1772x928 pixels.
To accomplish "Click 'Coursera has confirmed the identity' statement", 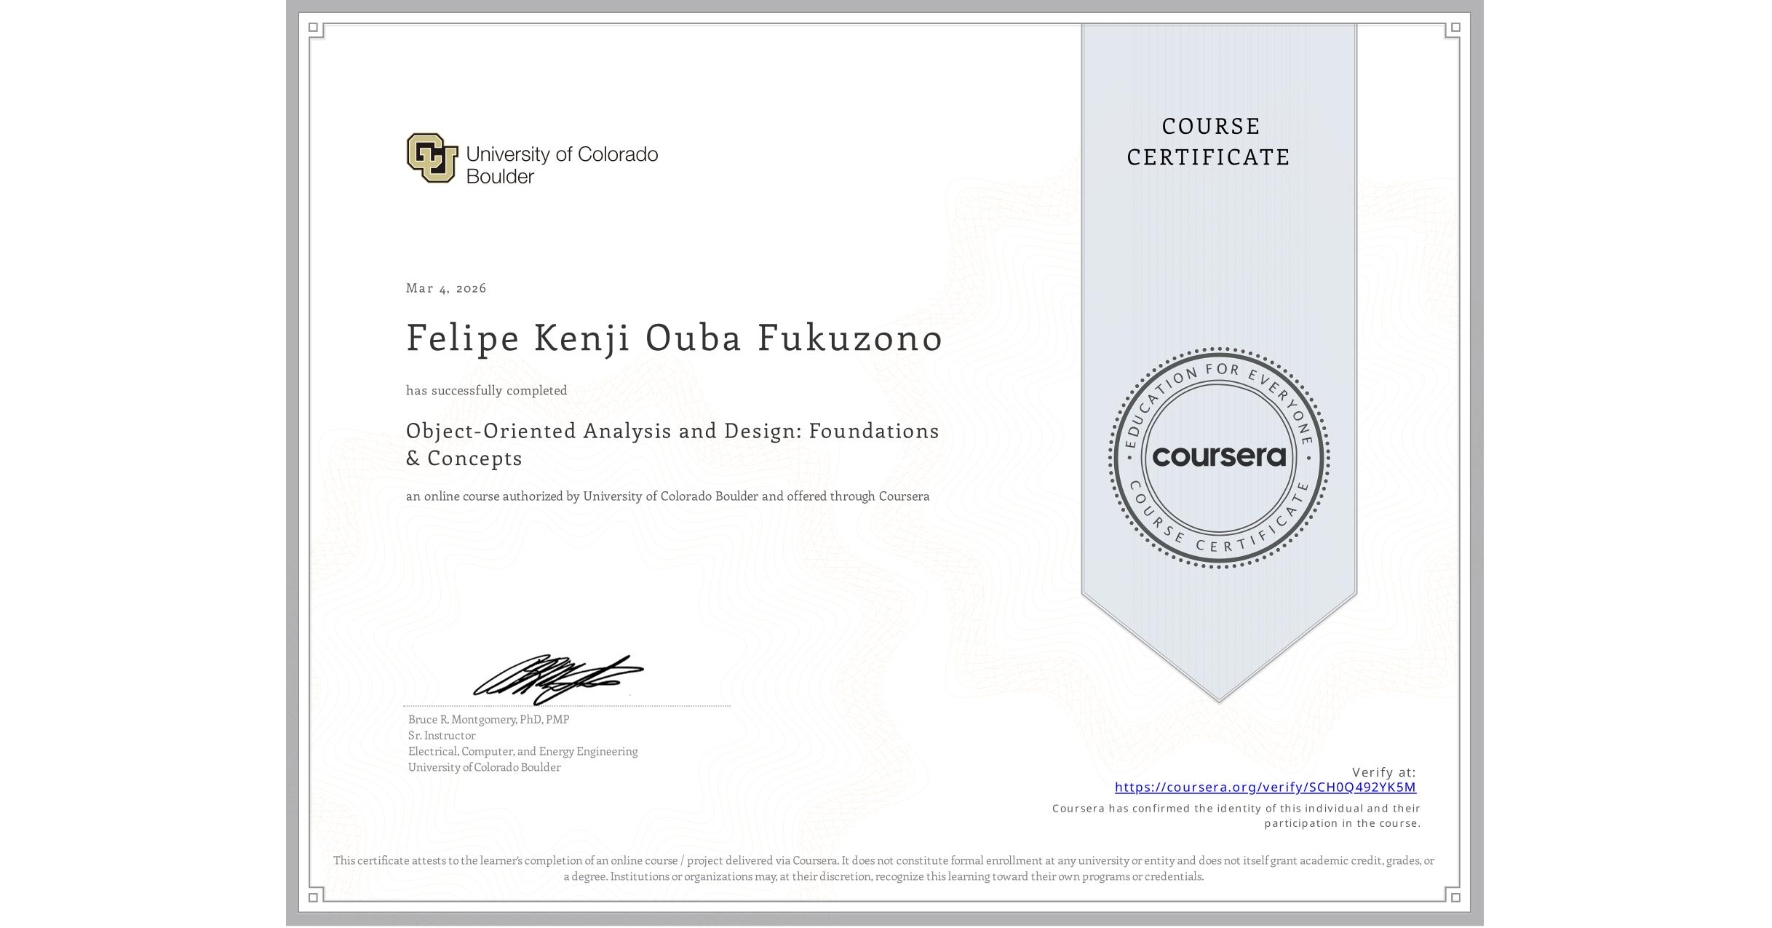I will click(1236, 816).
